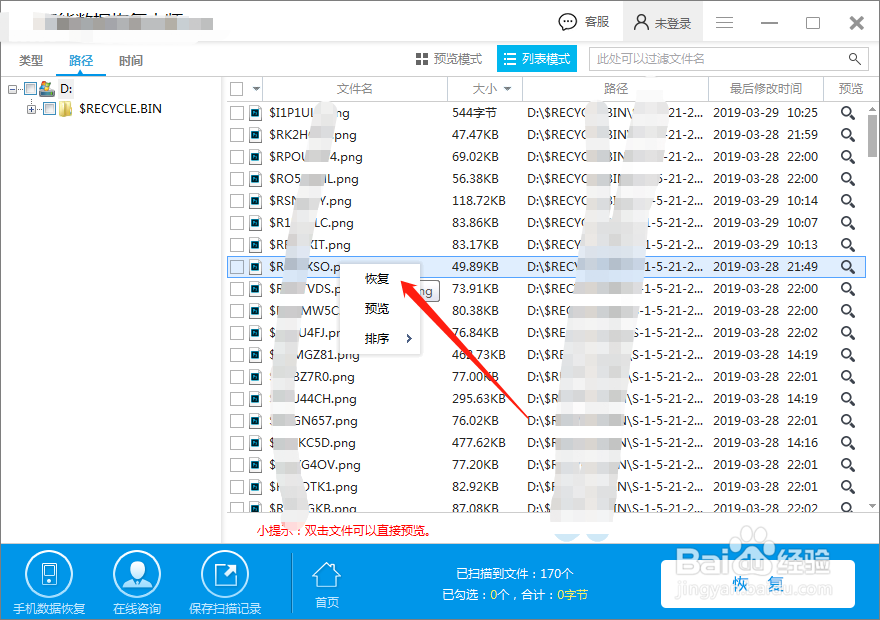
Task: Check the 77.00KB file checkbox
Action: [x=237, y=376]
